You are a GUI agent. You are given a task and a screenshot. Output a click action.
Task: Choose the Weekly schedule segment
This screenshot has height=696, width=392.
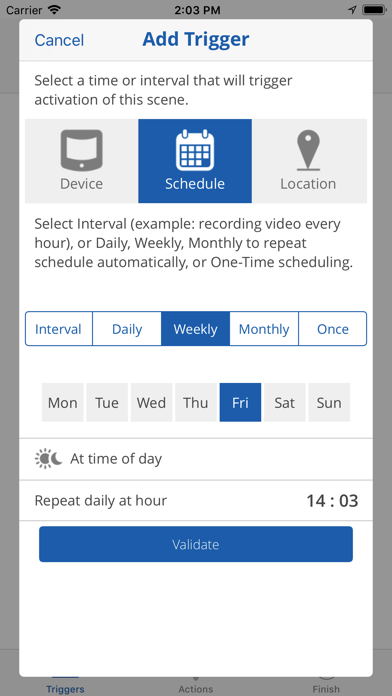pos(195,329)
